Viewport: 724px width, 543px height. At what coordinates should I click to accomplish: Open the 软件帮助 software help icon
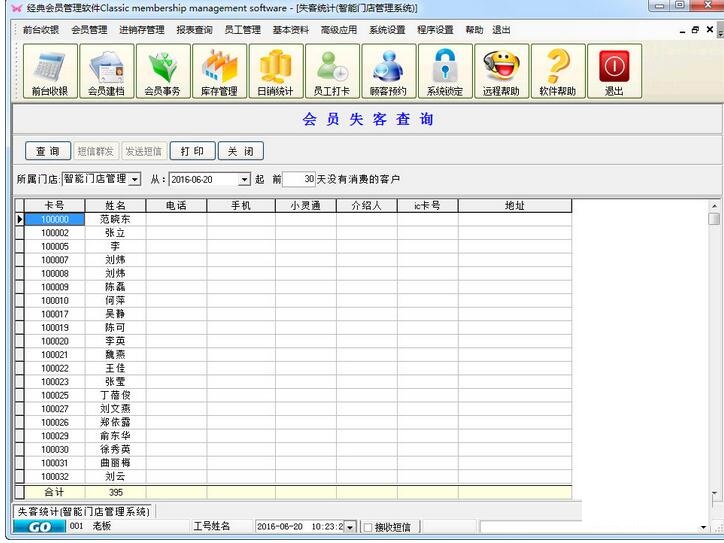point(558,71)
